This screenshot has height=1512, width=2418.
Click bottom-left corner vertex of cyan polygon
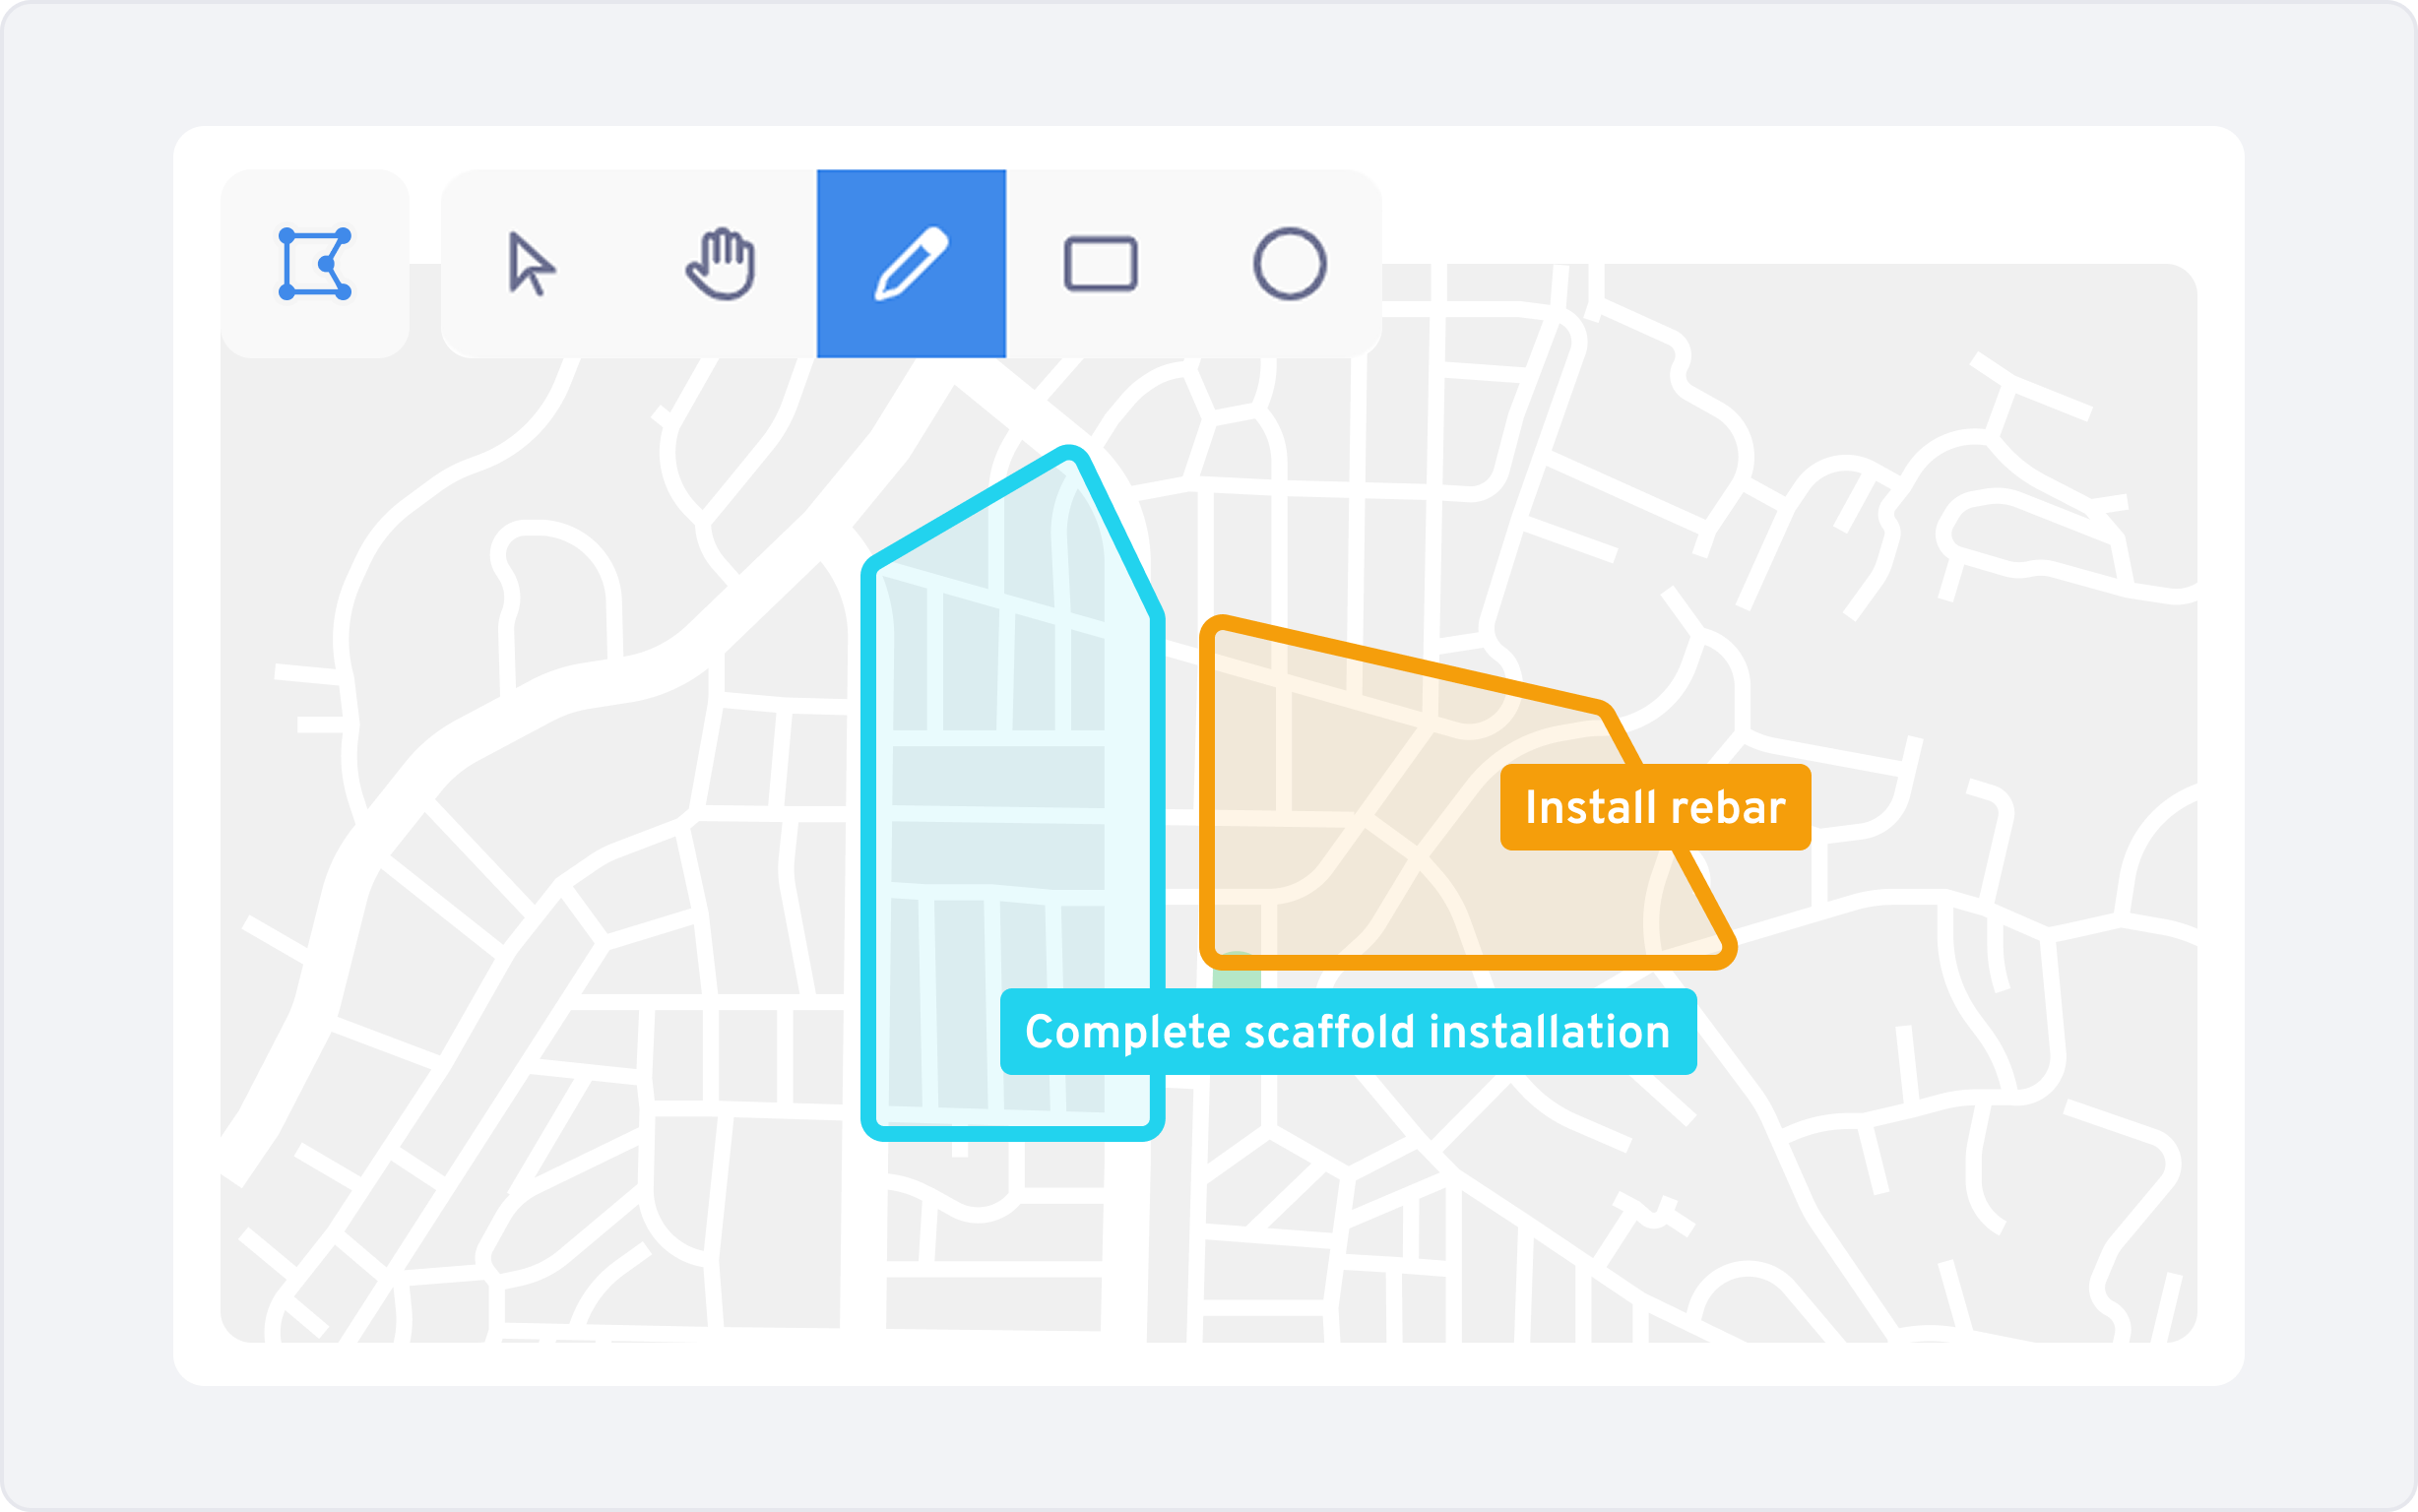[x=872, y=1129]
